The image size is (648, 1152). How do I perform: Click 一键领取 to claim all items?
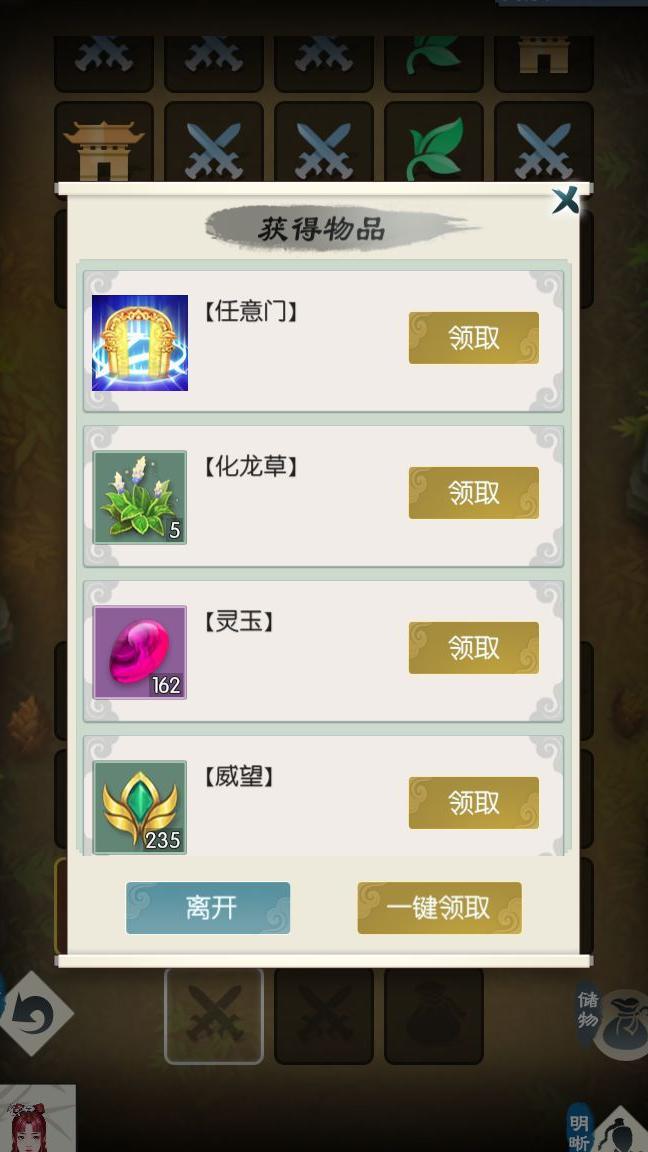pos(439,908)
